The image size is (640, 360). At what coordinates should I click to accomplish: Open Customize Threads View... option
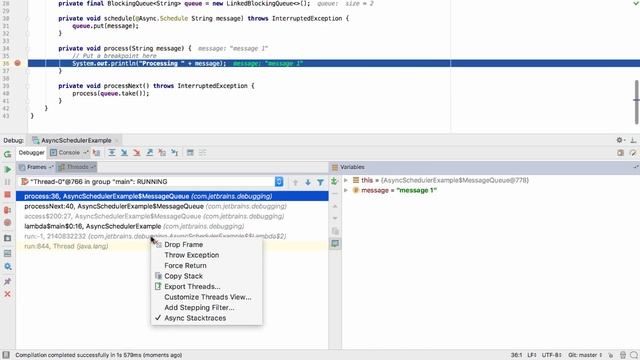pos(206,297)
